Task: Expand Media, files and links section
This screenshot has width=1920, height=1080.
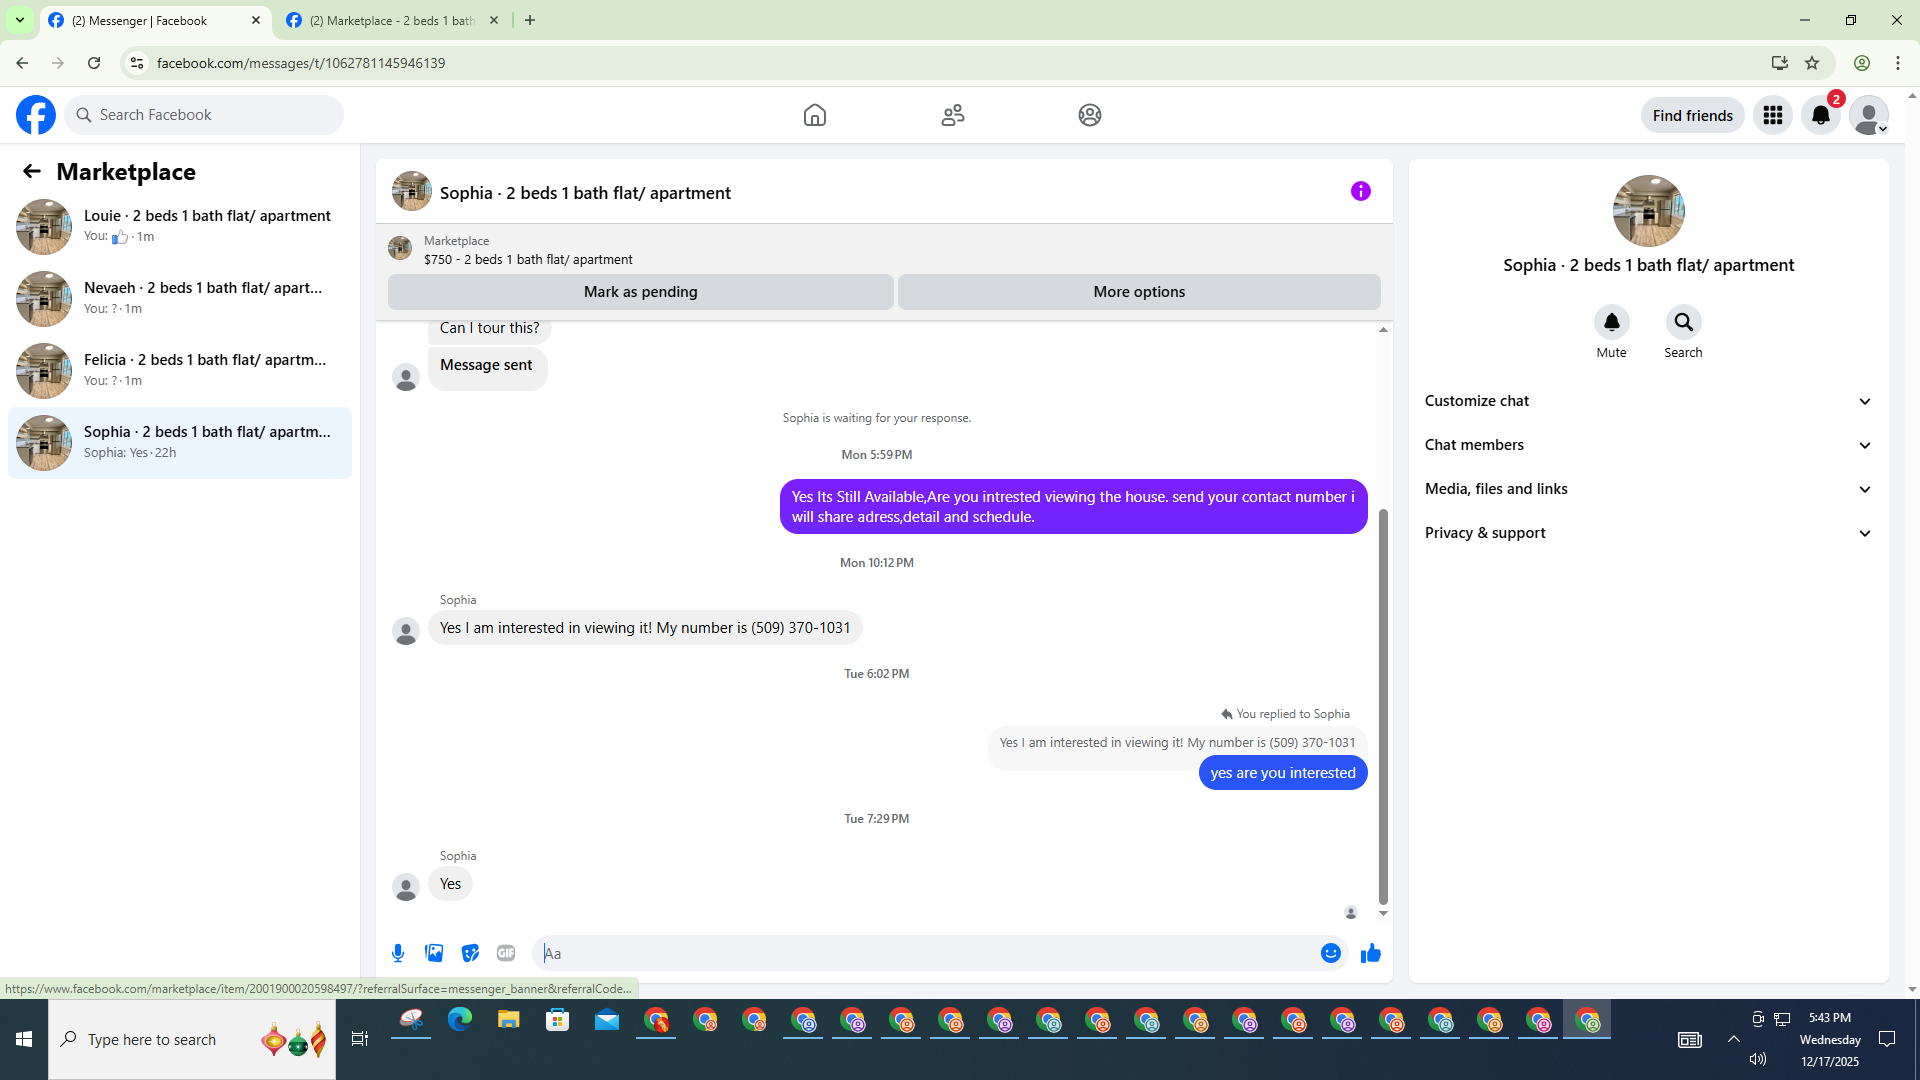Action: (x=1647, y=489)
